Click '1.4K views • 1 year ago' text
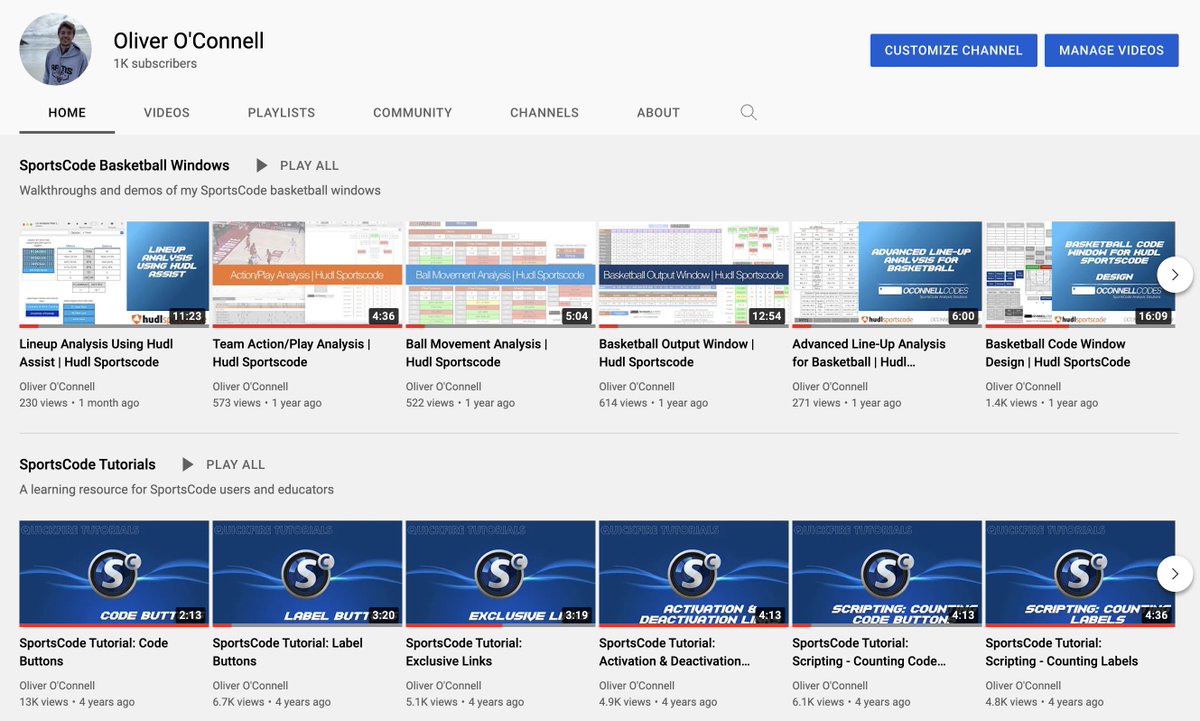Screen dimensions: 1200x721 (1042, 403)
